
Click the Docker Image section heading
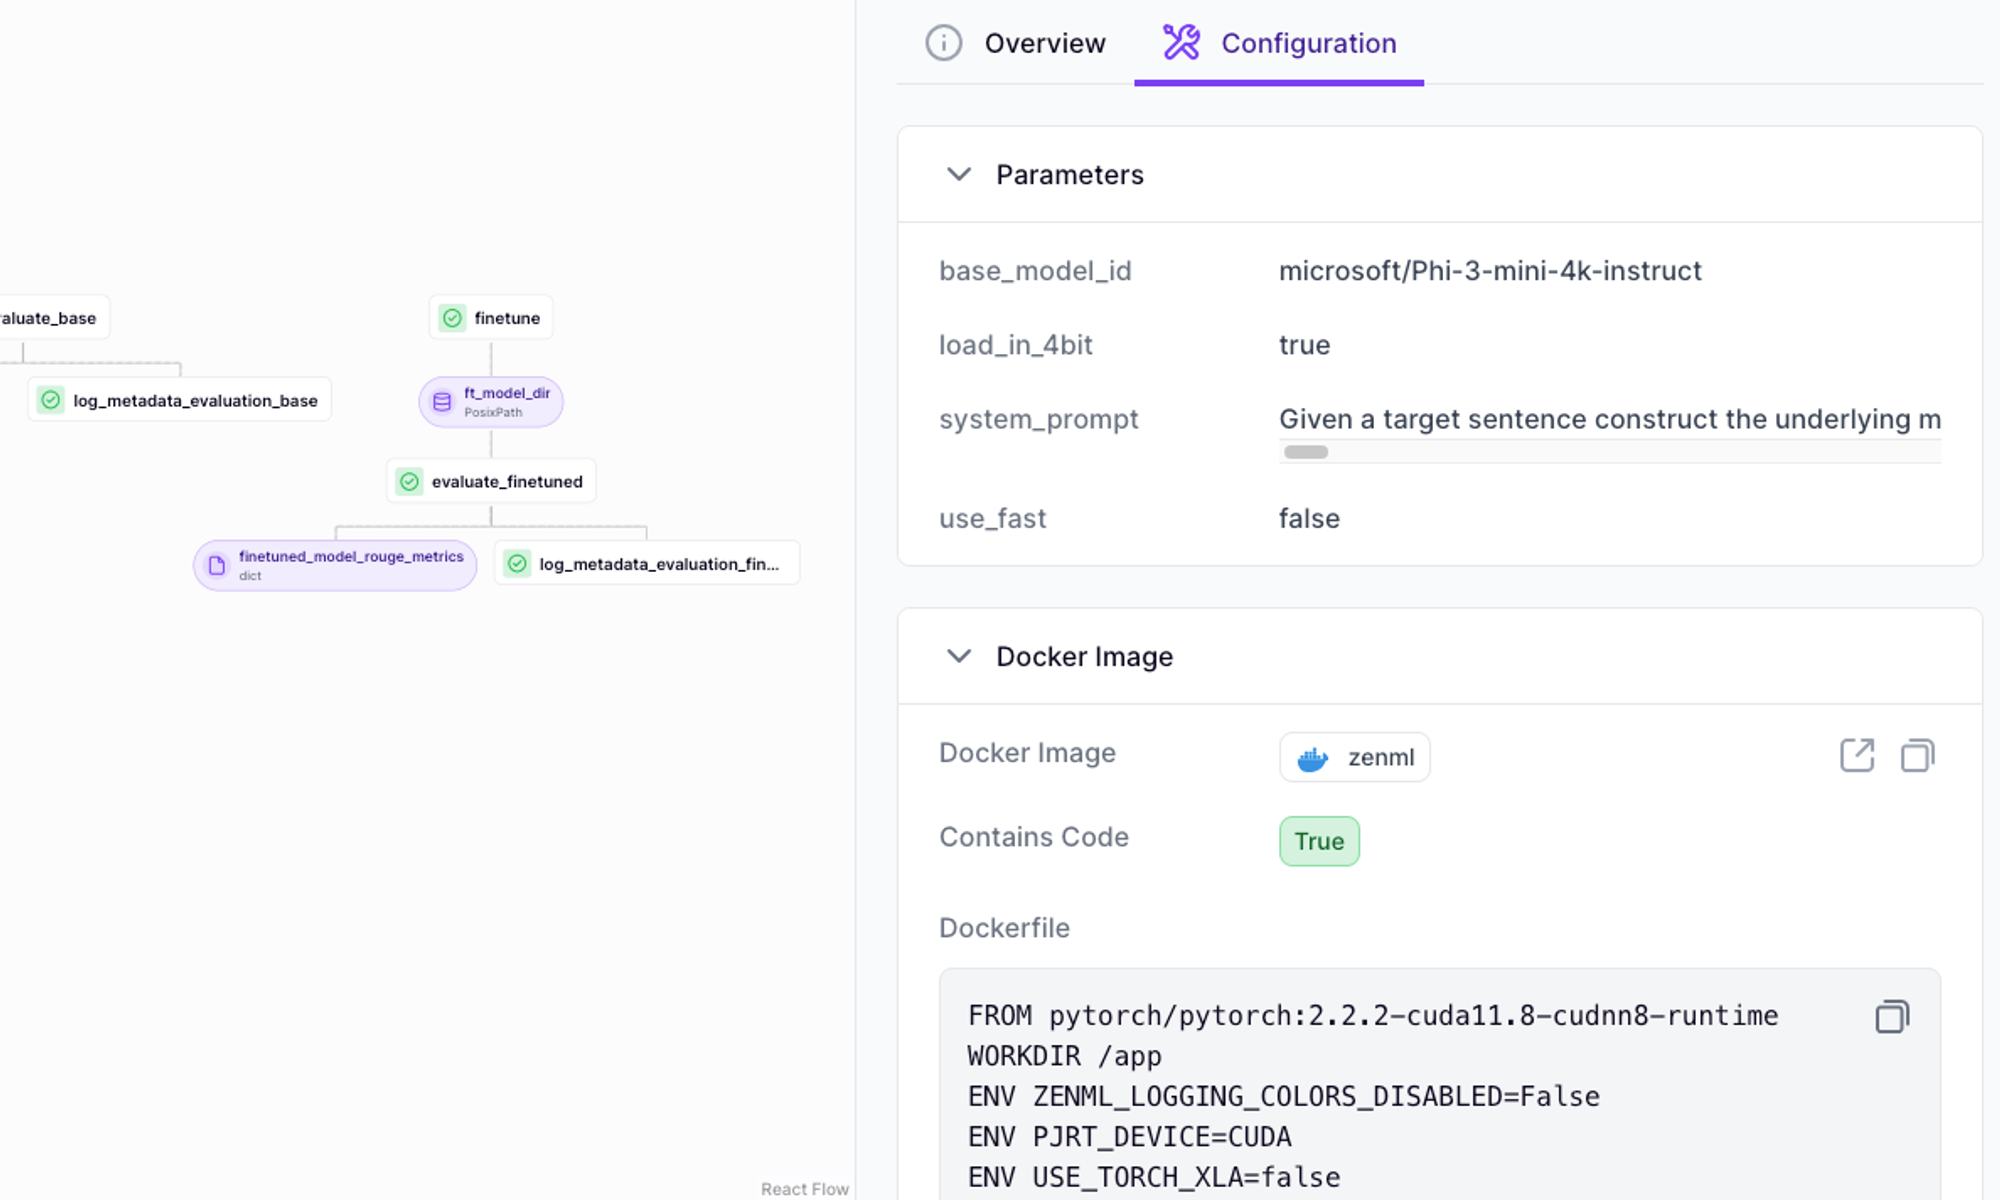[x=1085, y=657]
